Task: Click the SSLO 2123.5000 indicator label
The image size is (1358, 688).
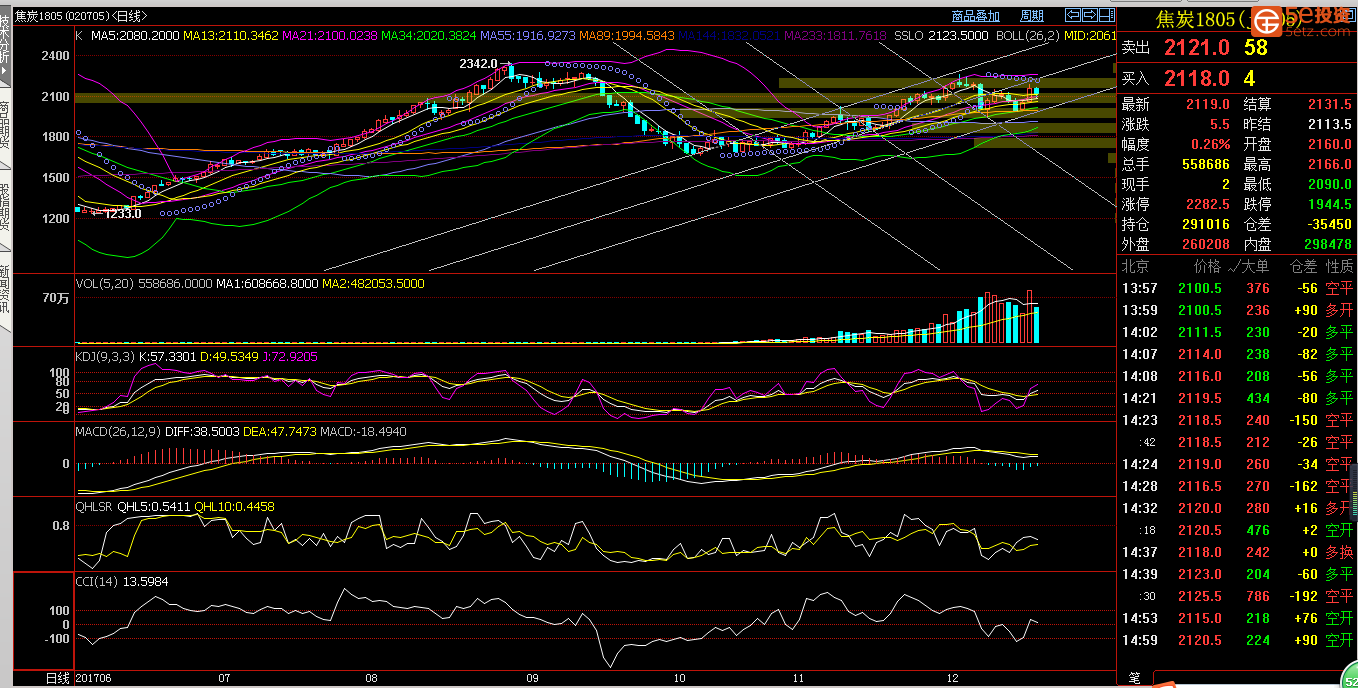Action: point(942,35)
